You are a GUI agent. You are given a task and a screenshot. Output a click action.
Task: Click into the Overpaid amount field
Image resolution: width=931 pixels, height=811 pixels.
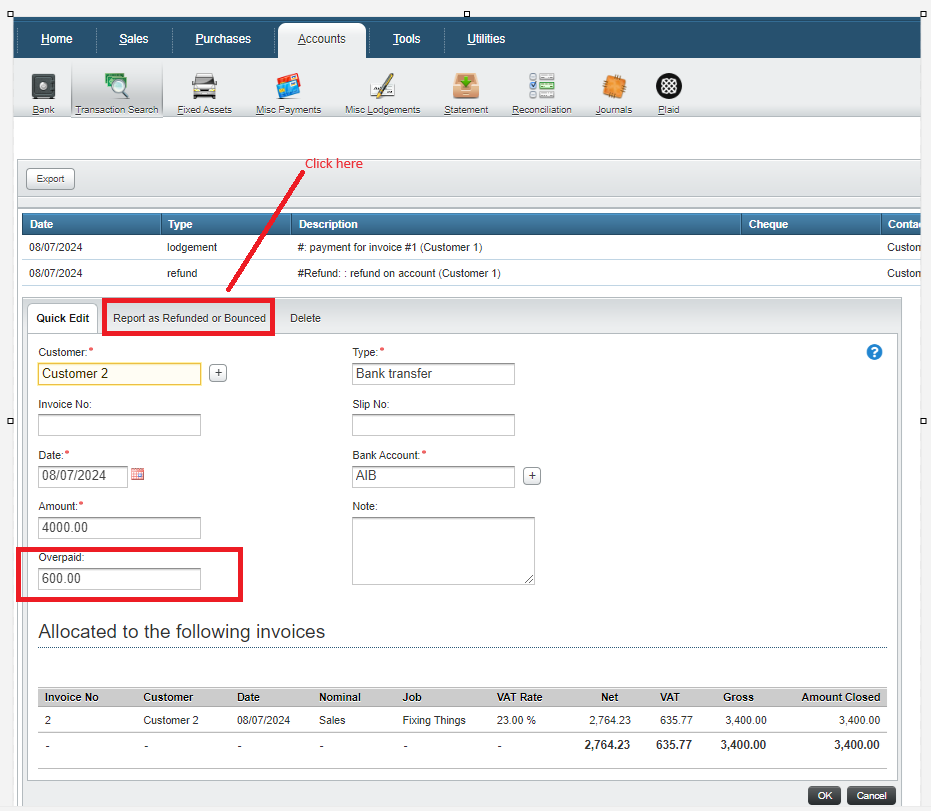(119, 579)
